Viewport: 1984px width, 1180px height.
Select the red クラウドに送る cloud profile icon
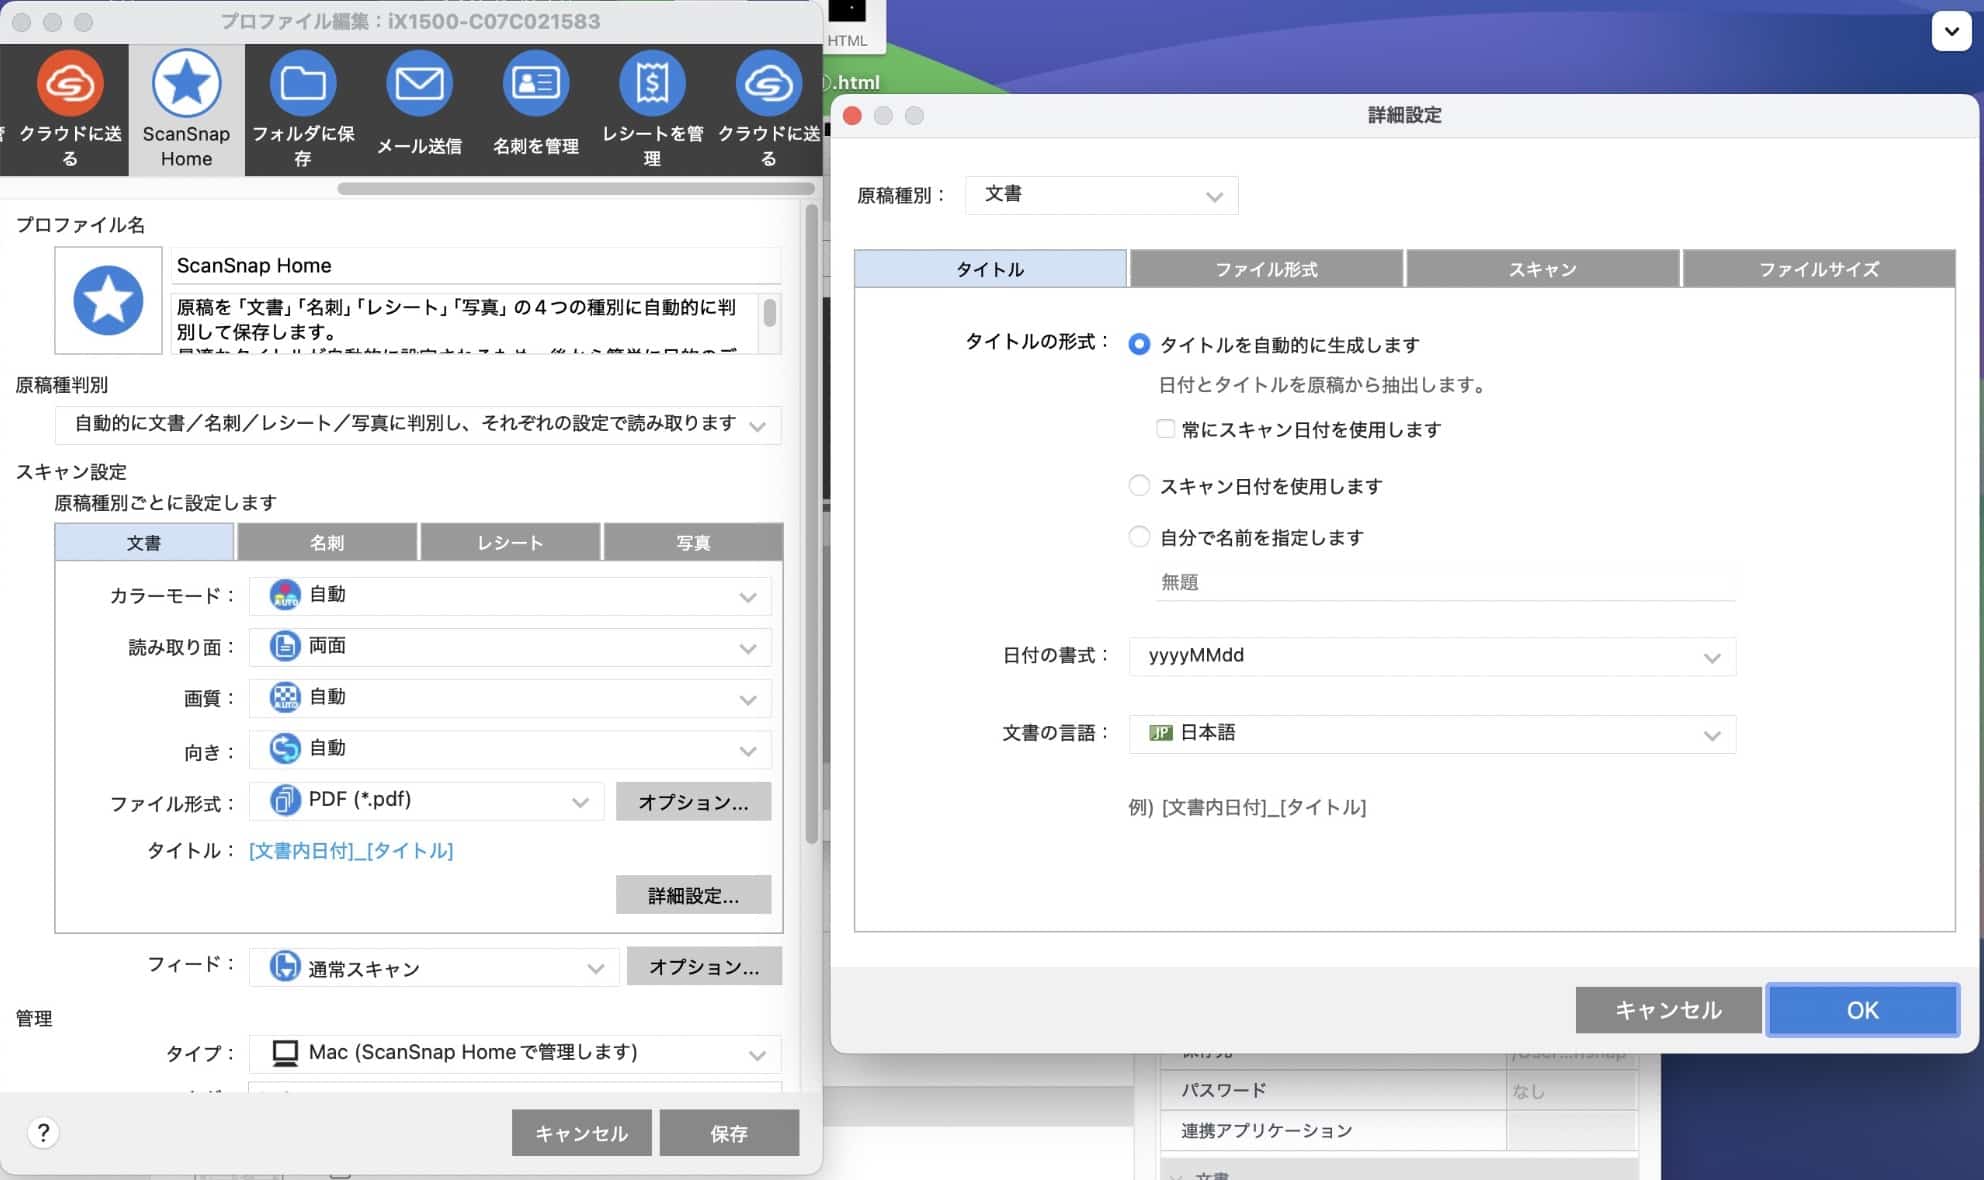tap(70, 83)
